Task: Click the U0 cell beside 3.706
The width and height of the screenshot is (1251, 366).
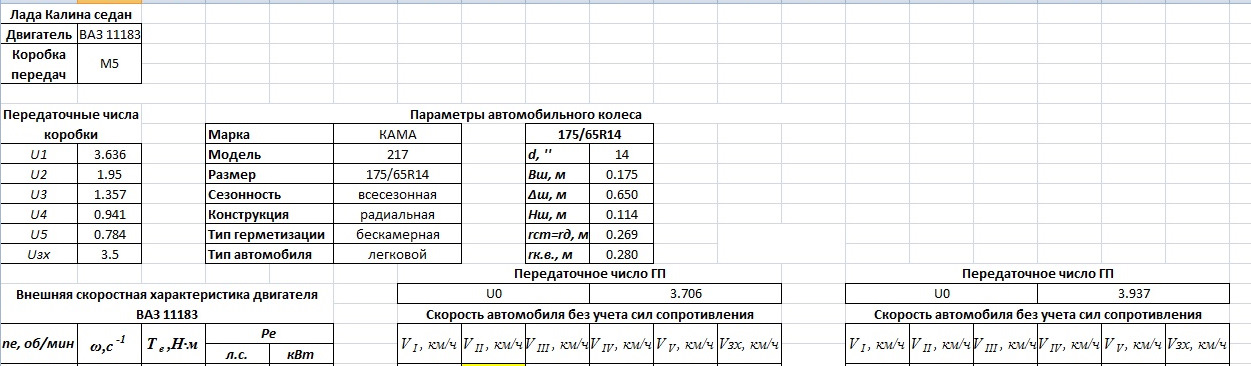Action: tap(493, 294)
